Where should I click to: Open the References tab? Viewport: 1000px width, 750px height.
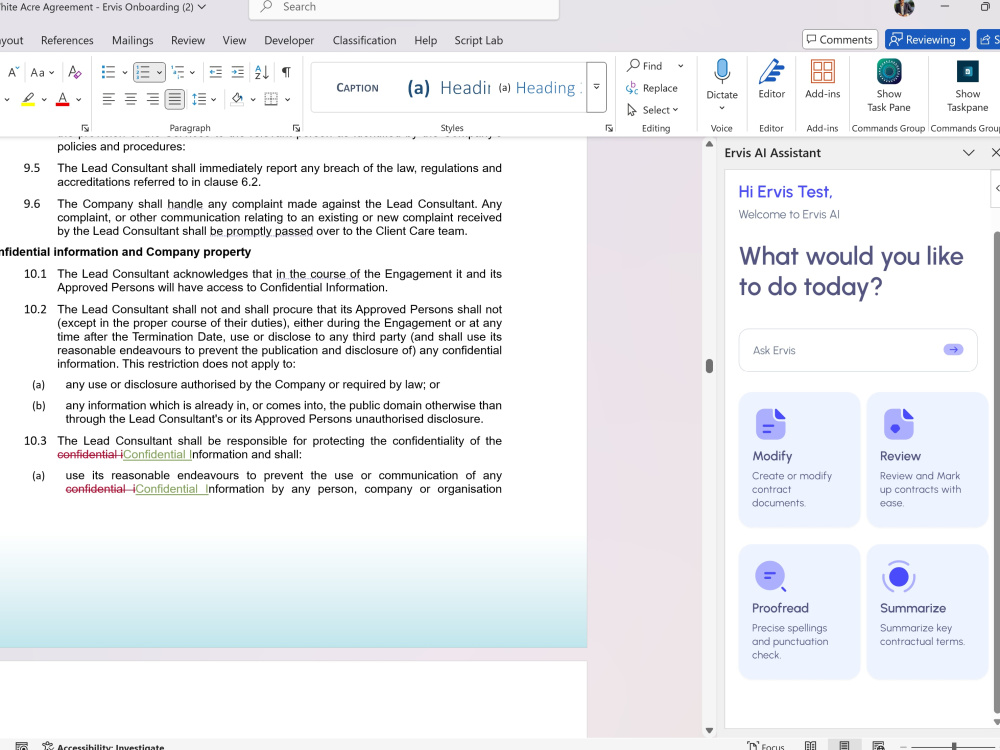click(x=67, y=40)
